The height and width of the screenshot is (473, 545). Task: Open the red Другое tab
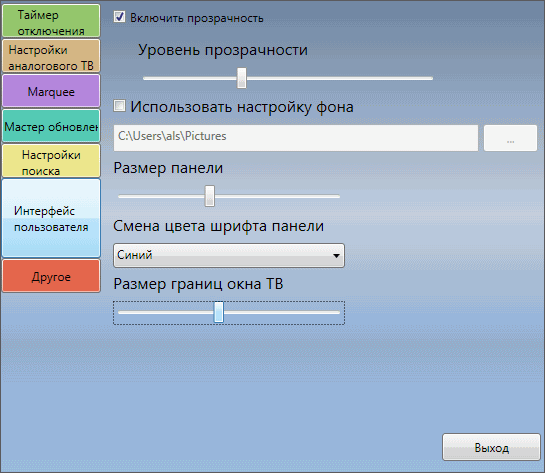pos(51,276)
